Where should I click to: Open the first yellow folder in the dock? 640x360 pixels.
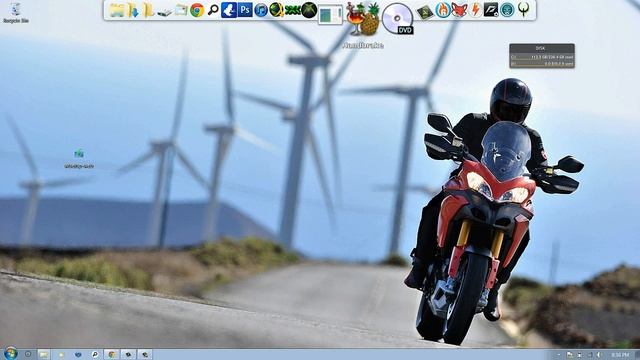pyautogui.click(x=117, y=10)
